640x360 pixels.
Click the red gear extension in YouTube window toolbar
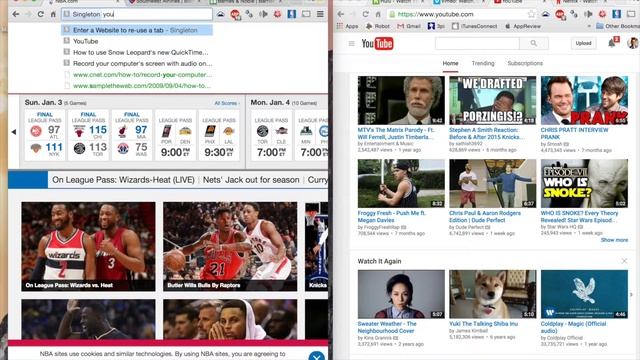click(x=602, y=14)
